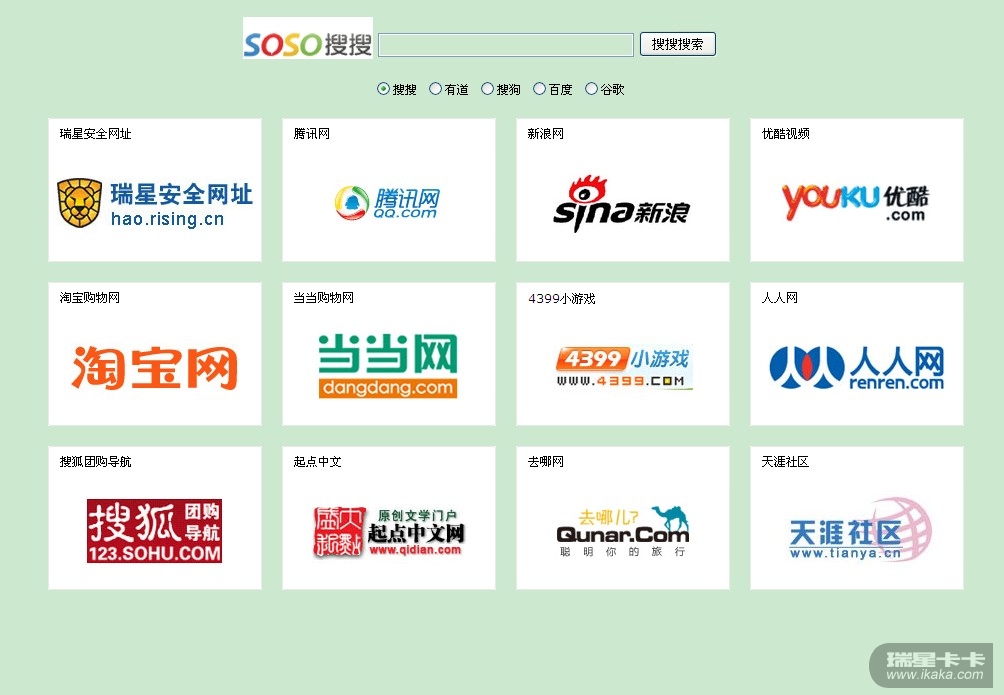
Task: Click the 人人网 title text
Action: pos(780,298)
